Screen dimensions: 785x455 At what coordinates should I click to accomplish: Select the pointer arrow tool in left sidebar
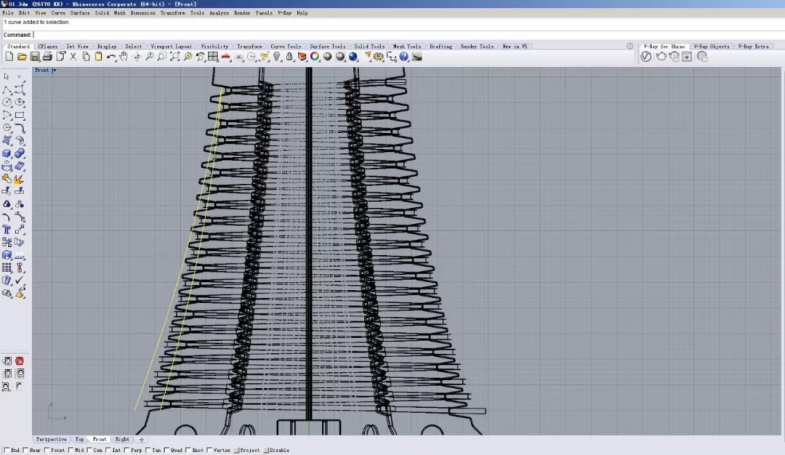click(7, 76)
